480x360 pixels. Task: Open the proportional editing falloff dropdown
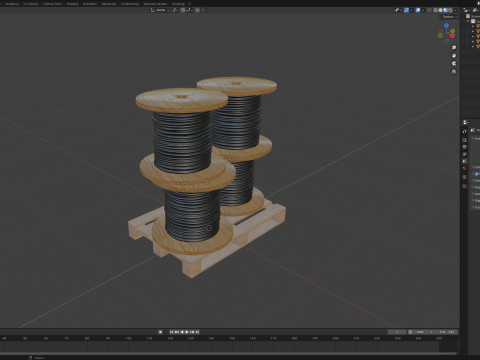204,10
